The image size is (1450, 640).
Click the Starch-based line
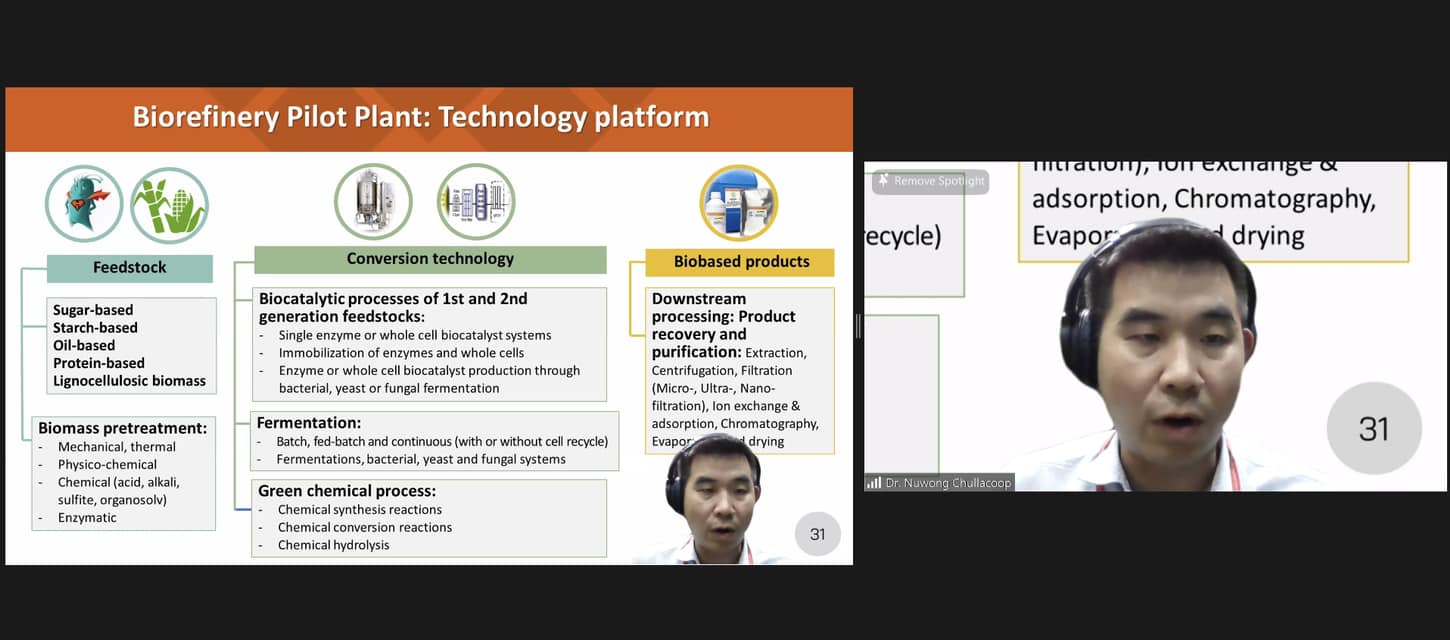[x=95, y=328]
